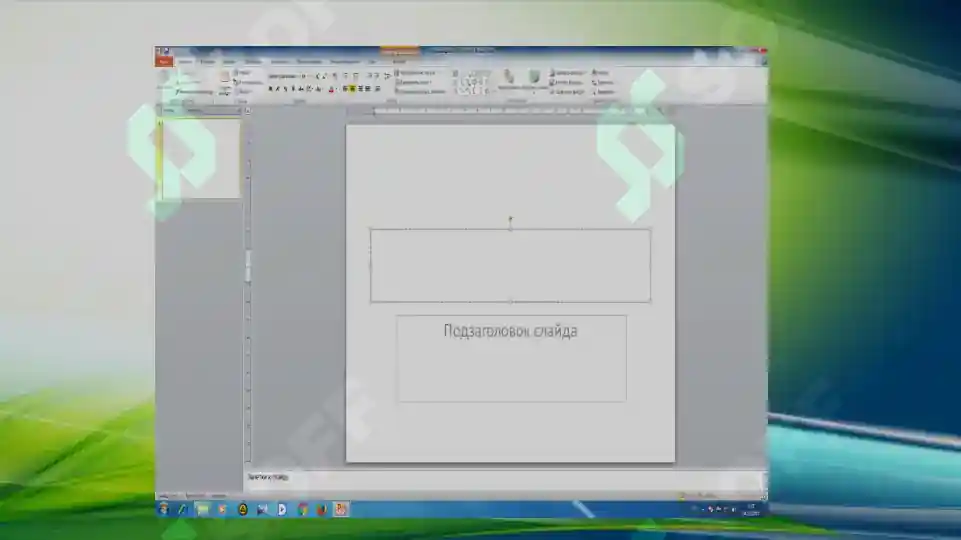Increase font size with the grow-font icon

(x=318, y=76)
